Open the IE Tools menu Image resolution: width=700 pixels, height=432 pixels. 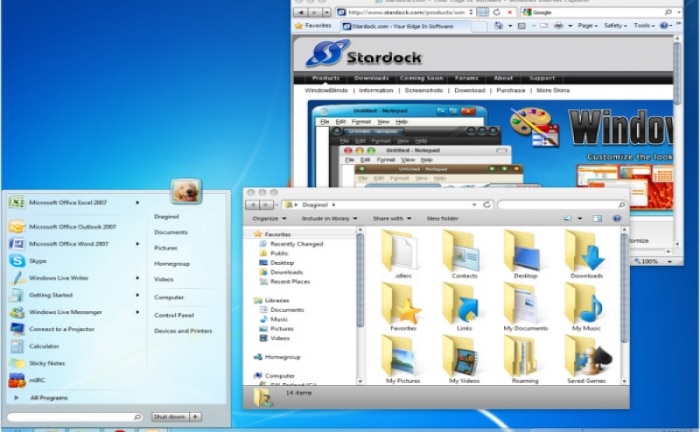(x=644, y=26)
